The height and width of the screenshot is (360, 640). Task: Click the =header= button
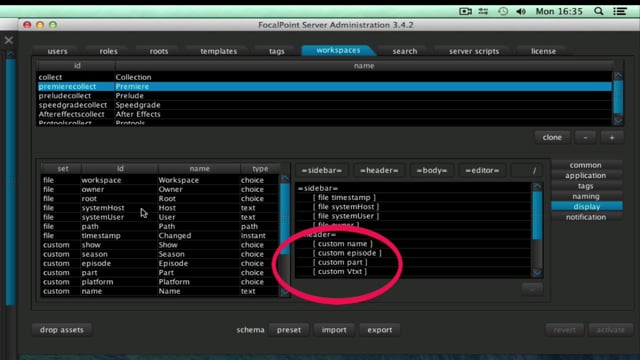pyautogui.click(x=379, y=170)
